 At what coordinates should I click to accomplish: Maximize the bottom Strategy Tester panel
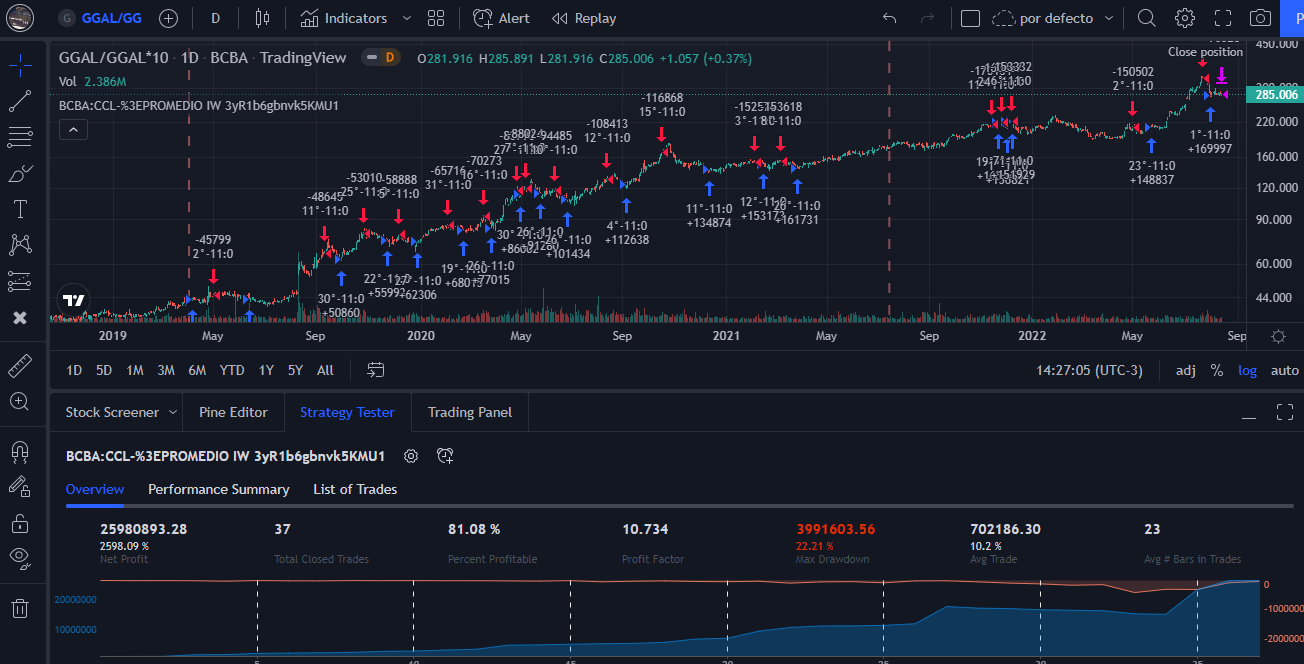click(x=1285, y=412)
